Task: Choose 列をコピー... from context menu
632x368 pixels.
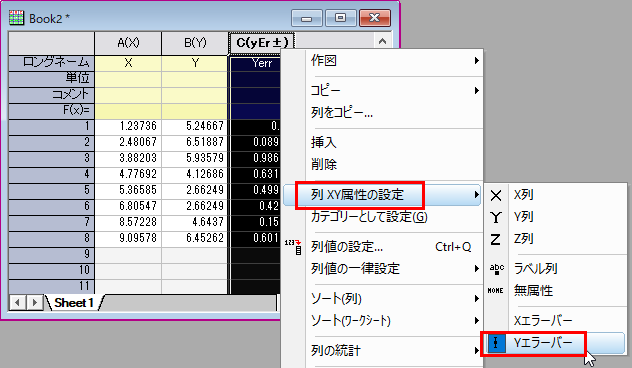Action: point(342,112)
